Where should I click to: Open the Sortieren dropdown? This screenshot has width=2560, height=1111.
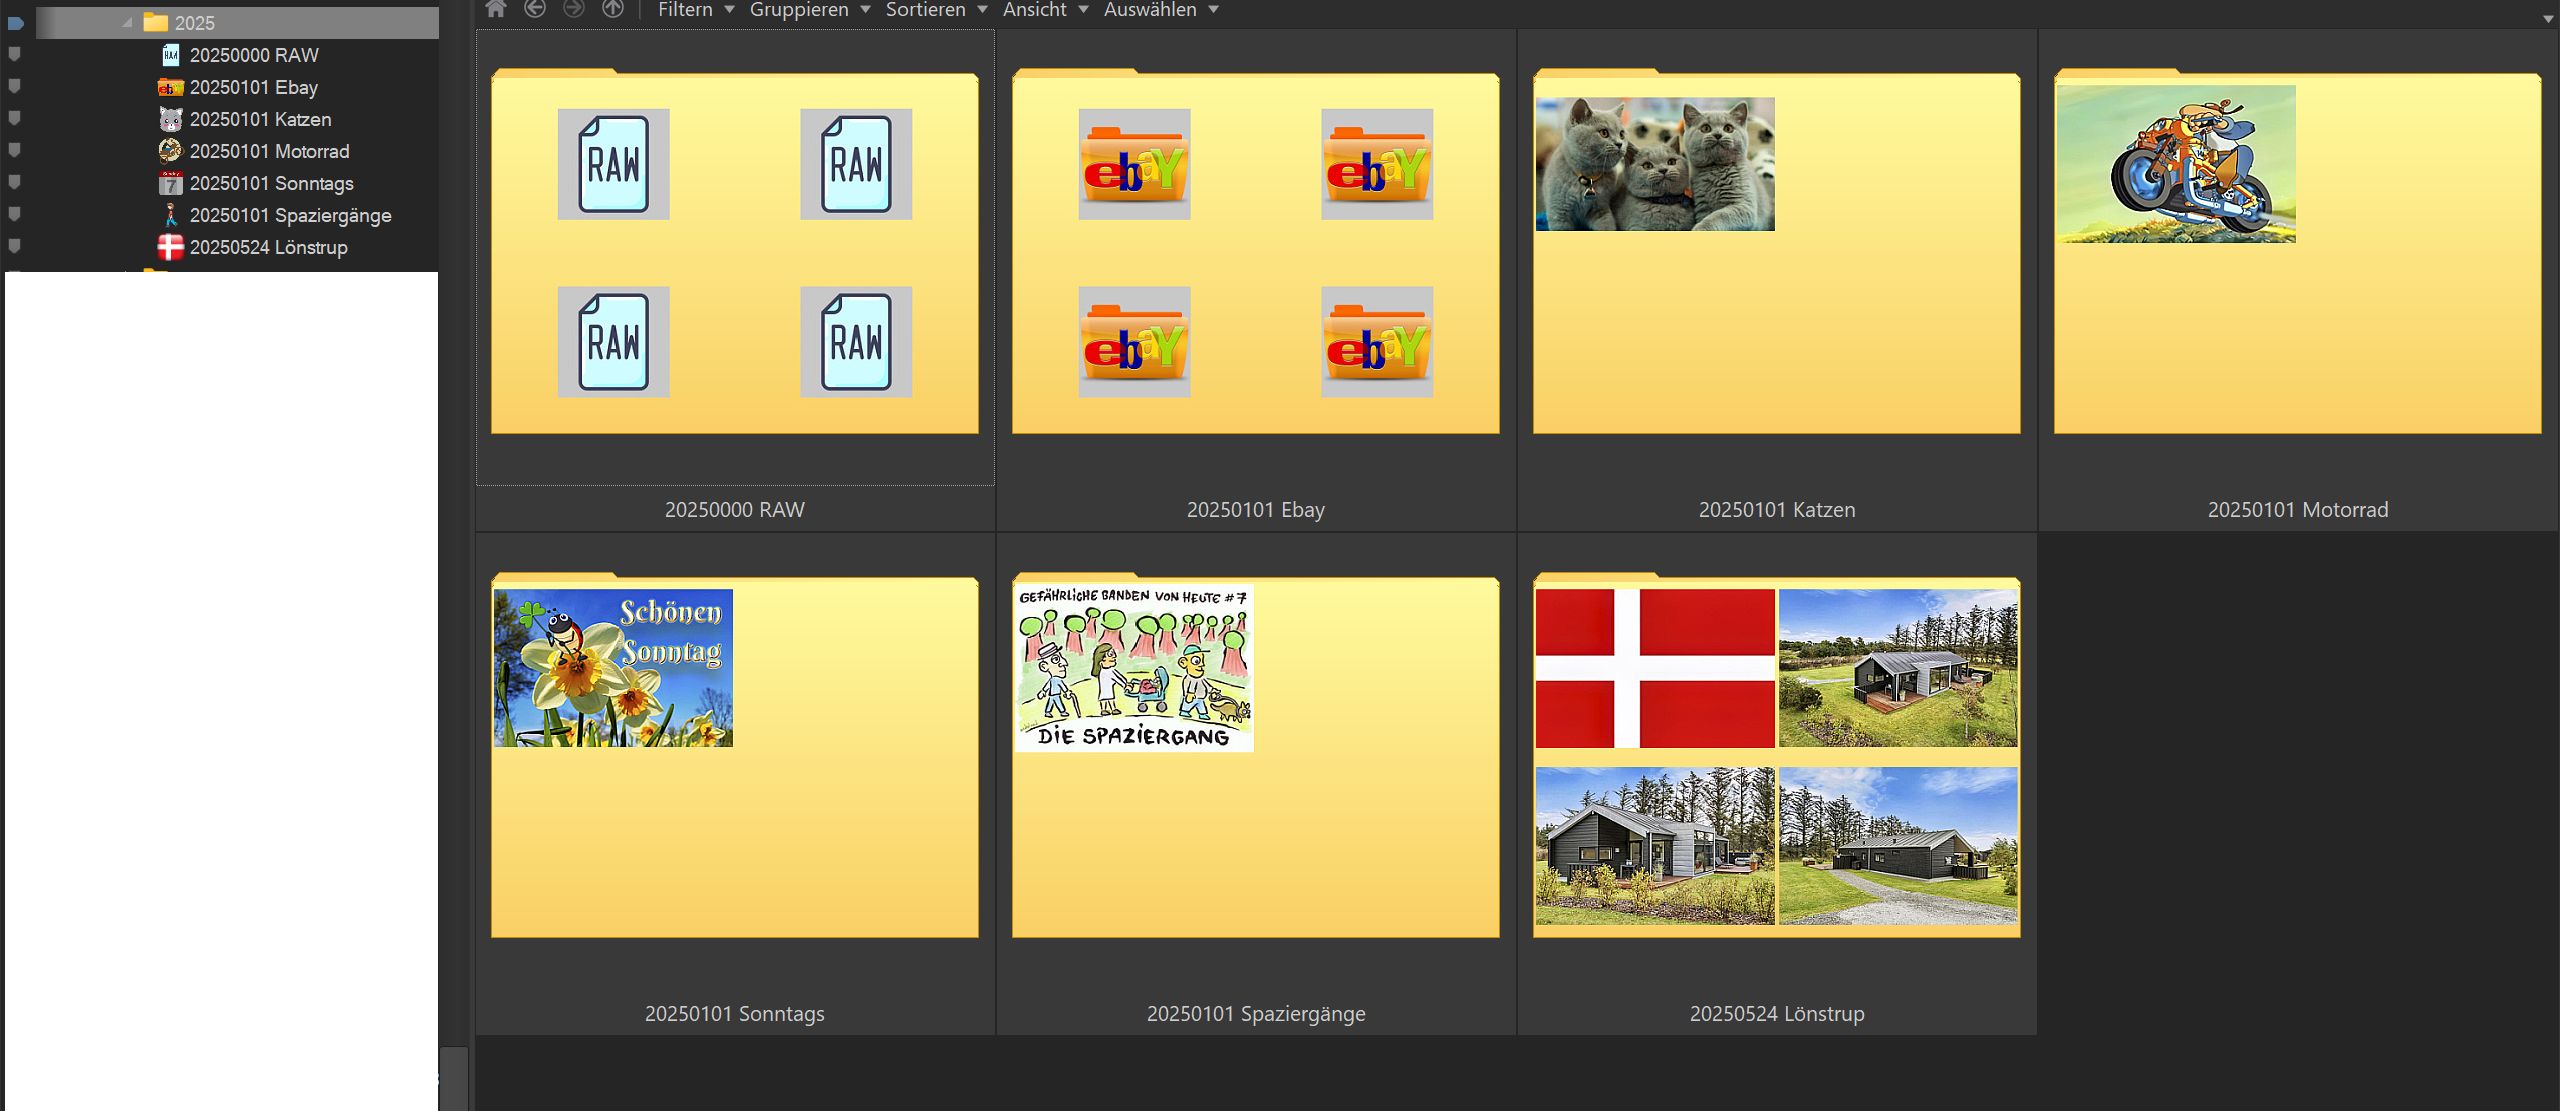point(936,10)
